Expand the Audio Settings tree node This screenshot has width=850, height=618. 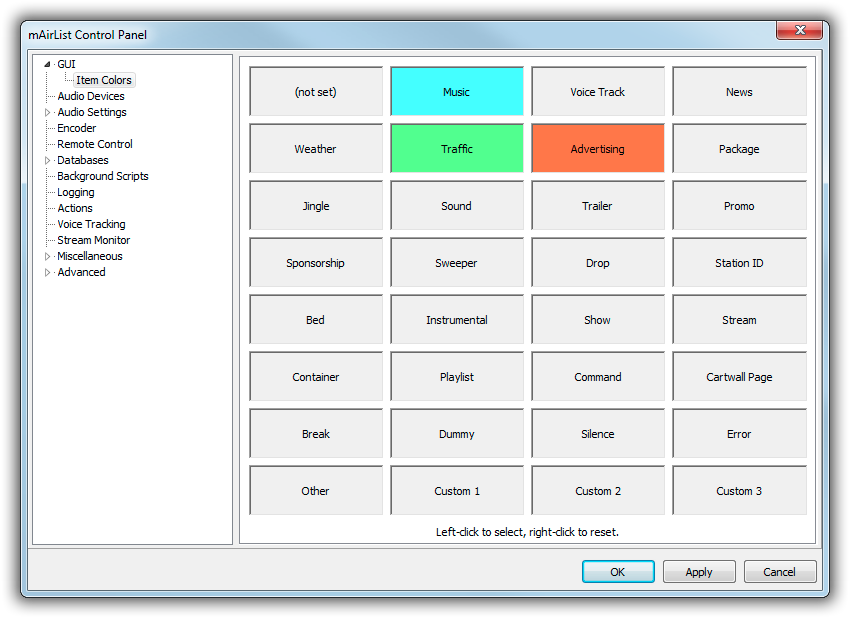pos(47,113)
